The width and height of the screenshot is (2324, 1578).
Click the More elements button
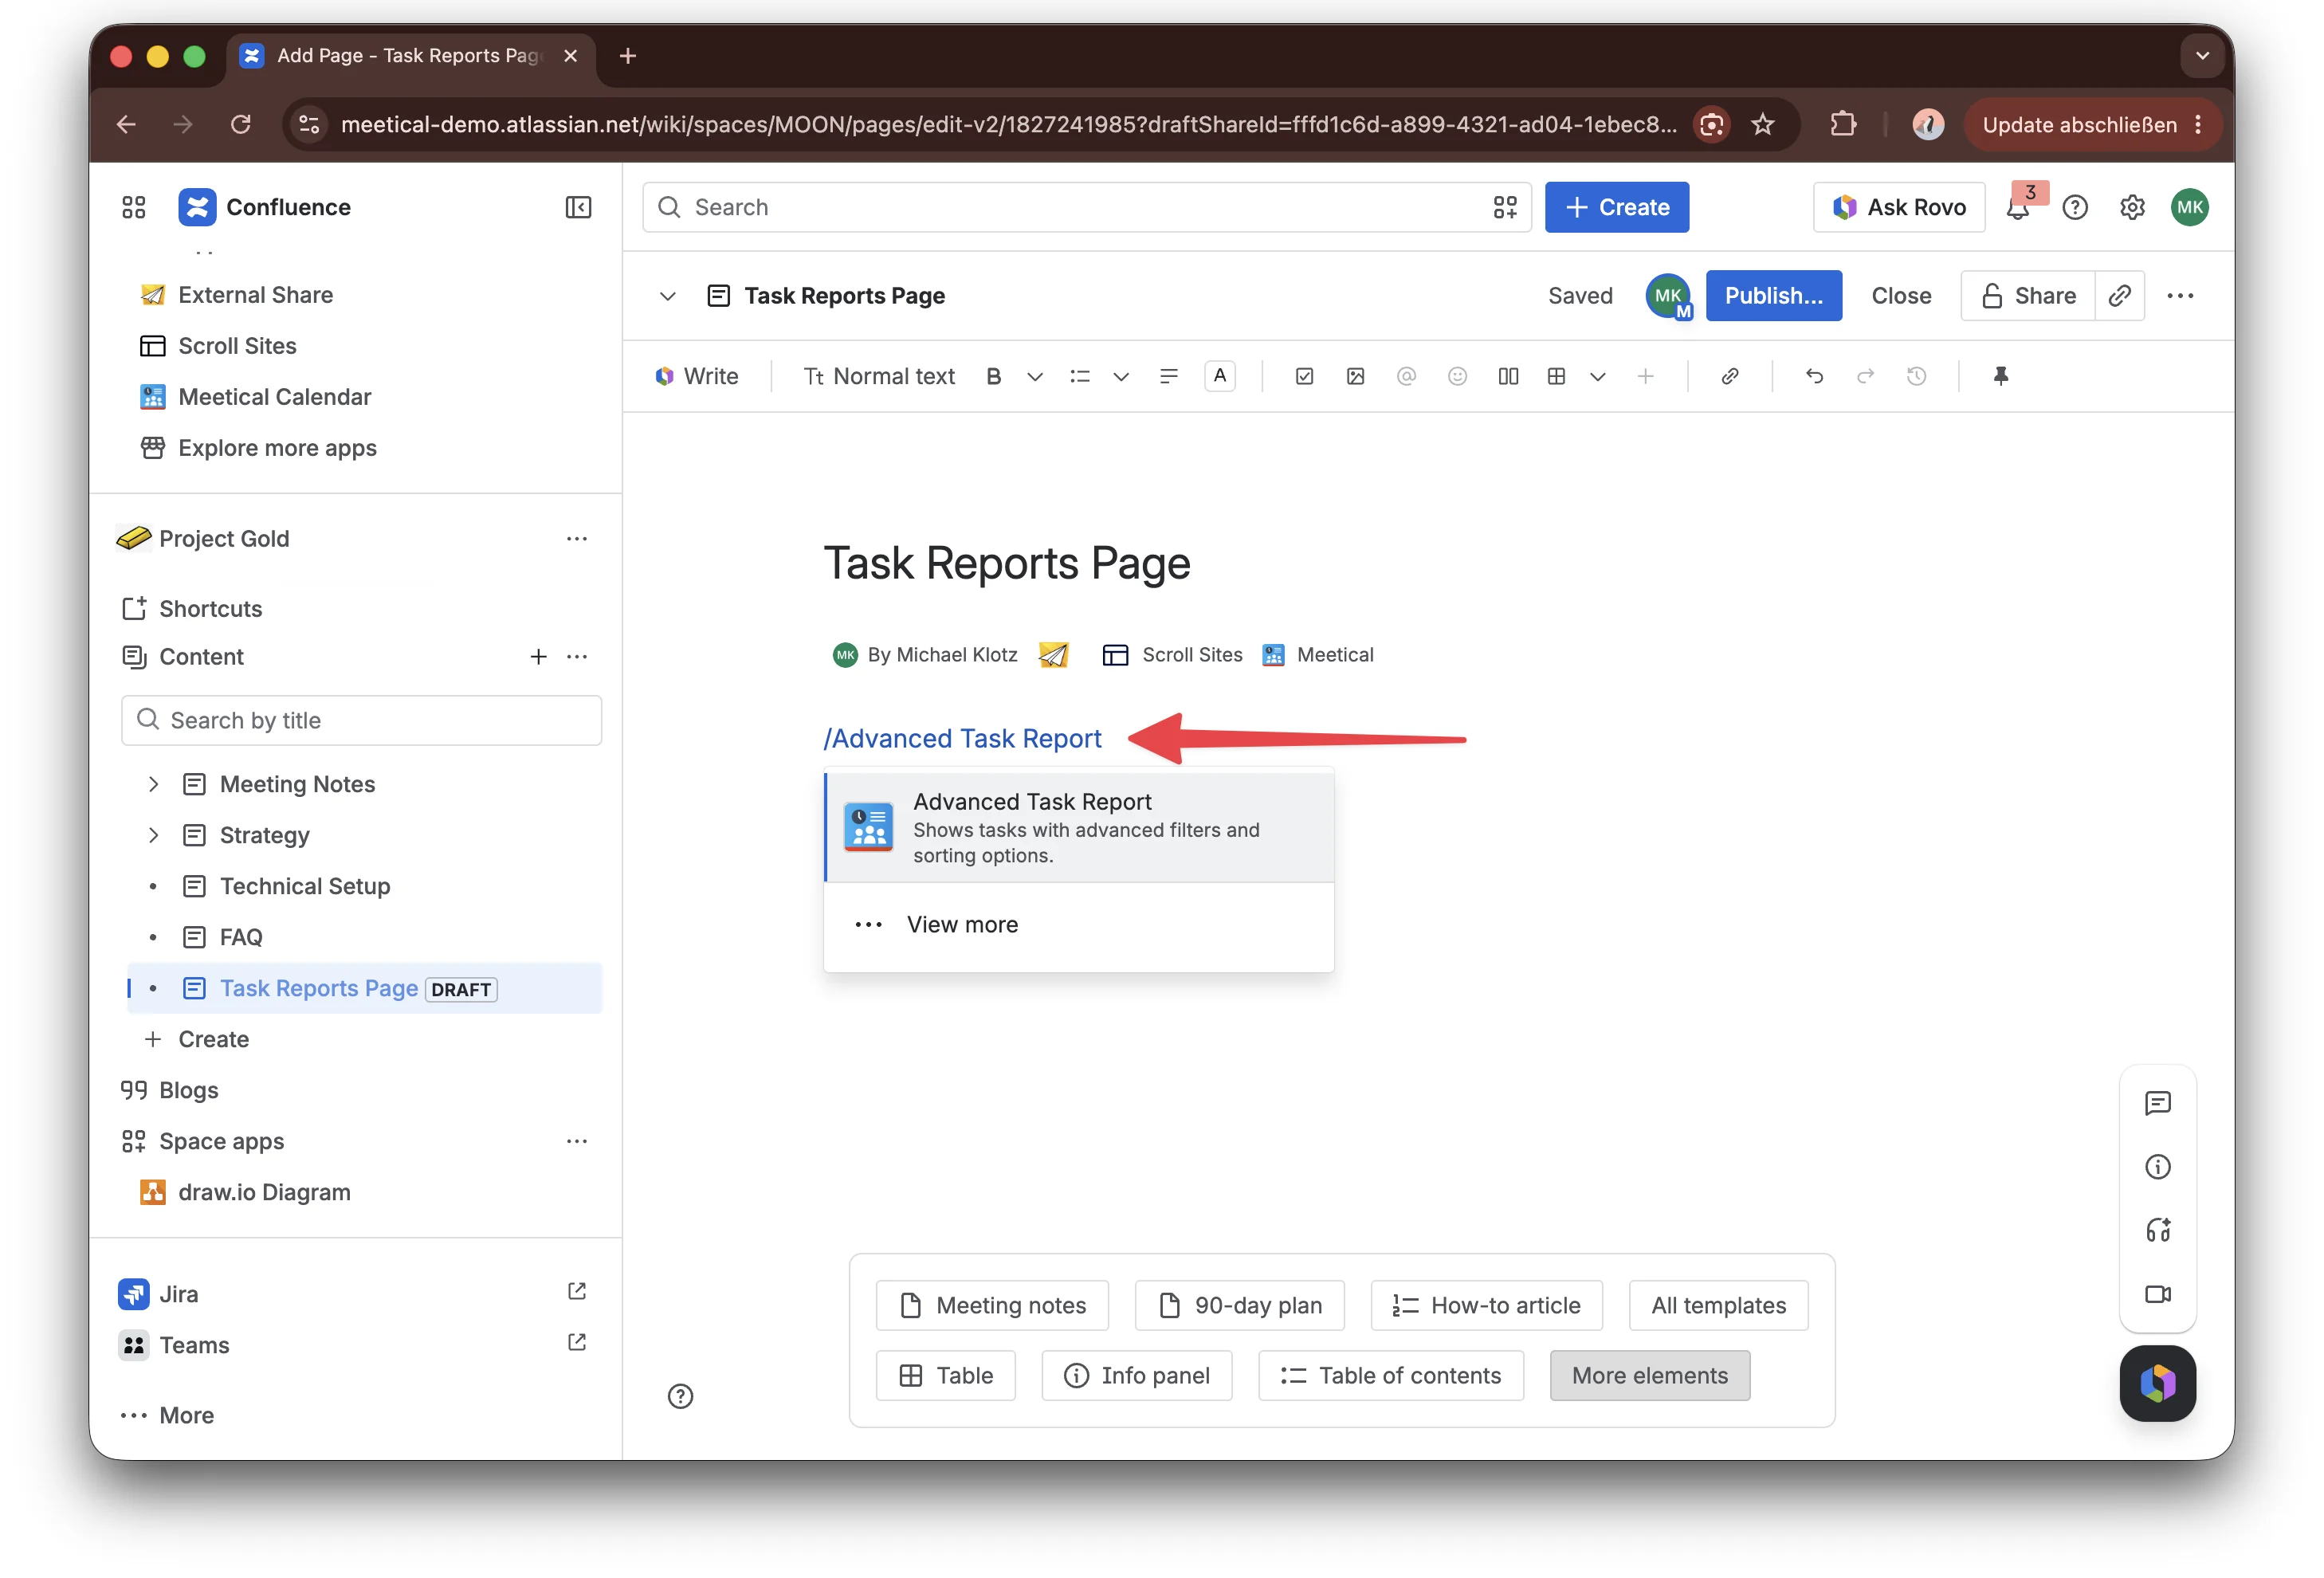[x=1649, y=1375]
